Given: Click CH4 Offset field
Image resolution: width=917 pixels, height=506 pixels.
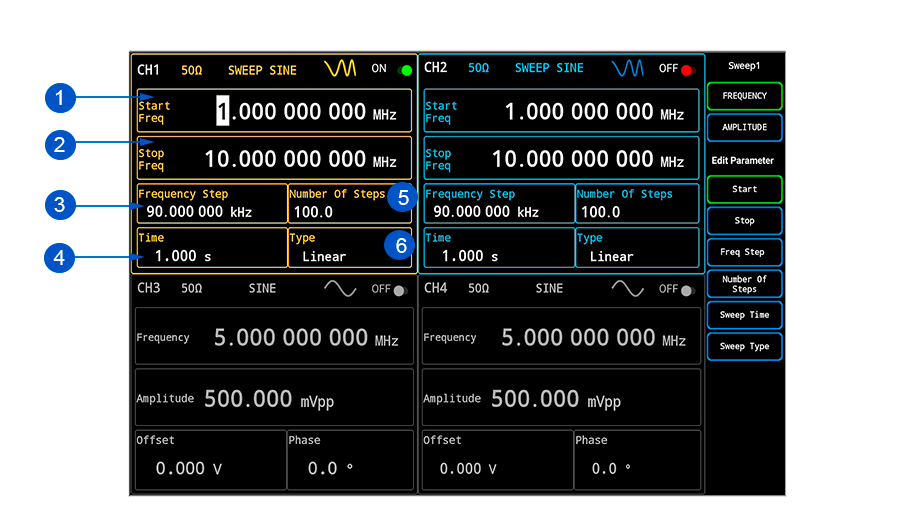Looking at the screenshot, I should coord(498,460).
